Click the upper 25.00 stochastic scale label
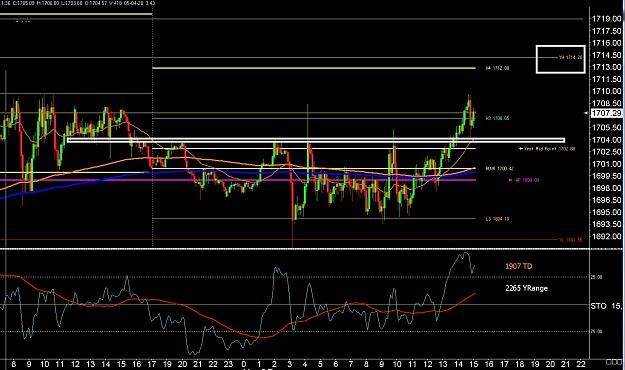Screen dimensions: 625x370 [596, 277]
